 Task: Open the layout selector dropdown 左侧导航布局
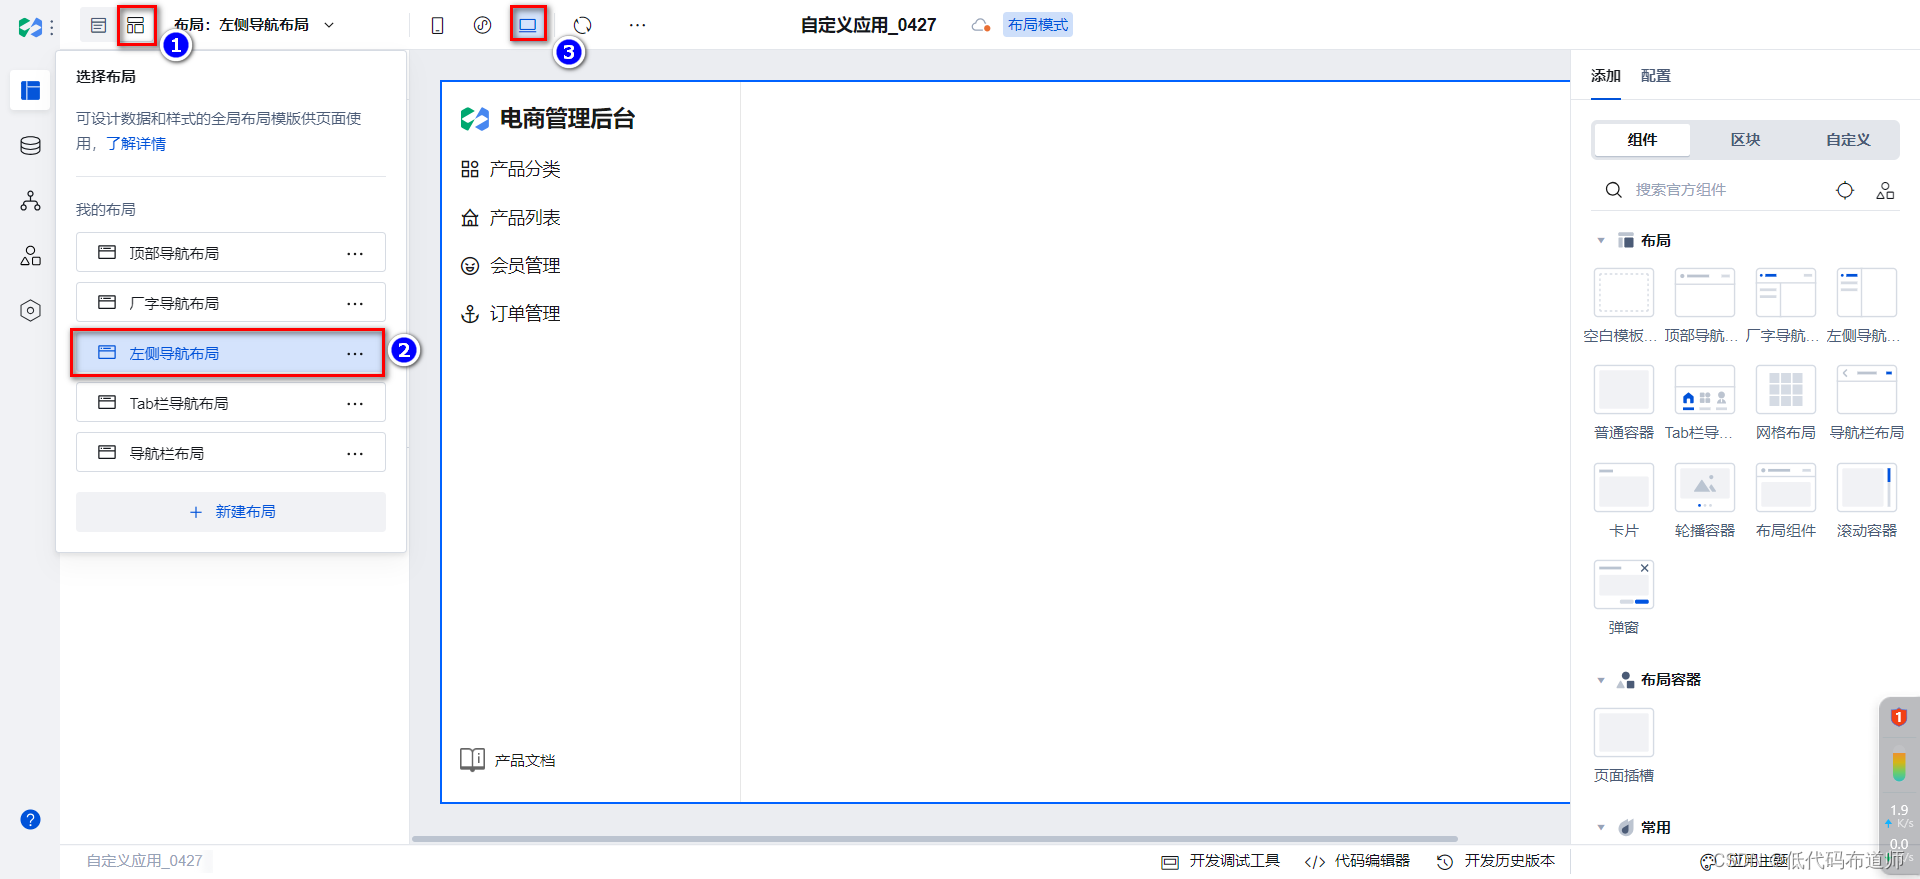click(254, 25)
